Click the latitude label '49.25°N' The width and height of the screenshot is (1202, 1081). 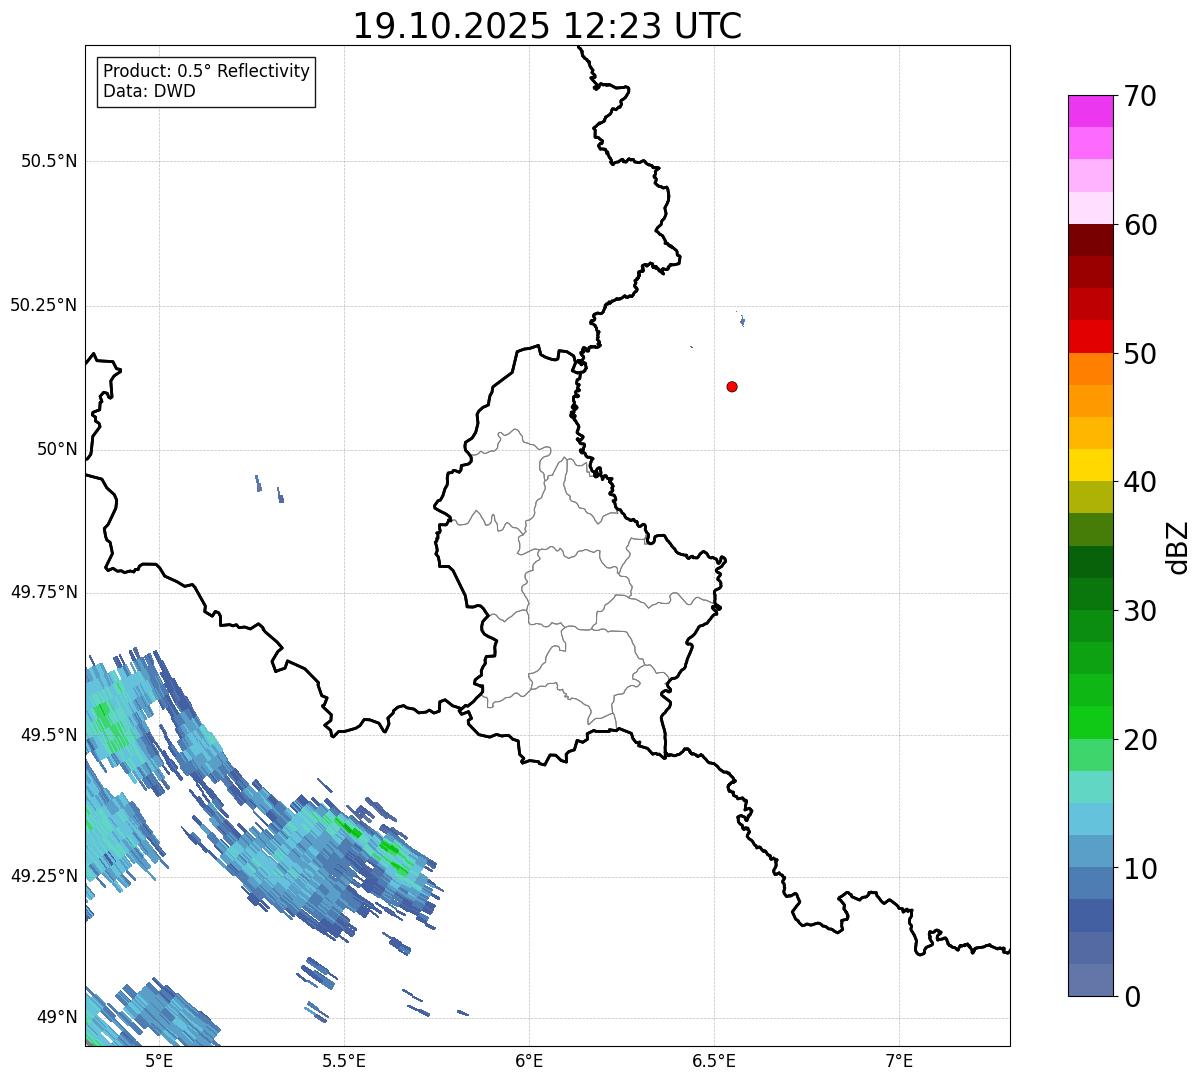pyautogui.click(x=44, y=876)
